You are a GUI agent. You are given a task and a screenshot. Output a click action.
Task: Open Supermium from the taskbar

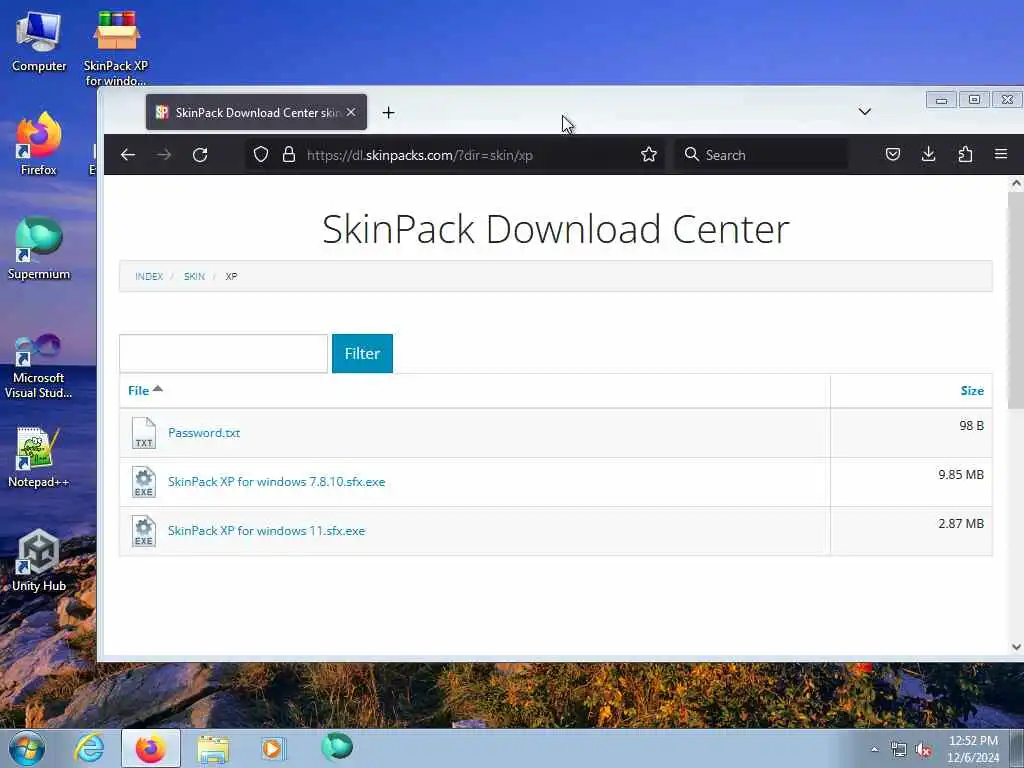tap(337, 748)
